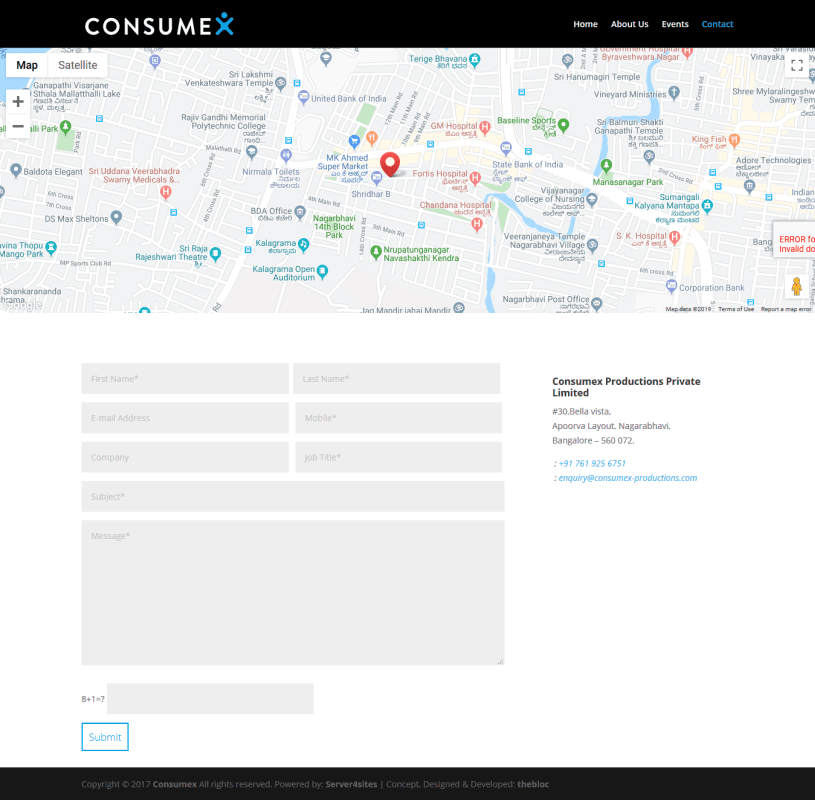
Task: Click the Sumangali Kalyana Mantapa marker
Action: pos(707,206)
